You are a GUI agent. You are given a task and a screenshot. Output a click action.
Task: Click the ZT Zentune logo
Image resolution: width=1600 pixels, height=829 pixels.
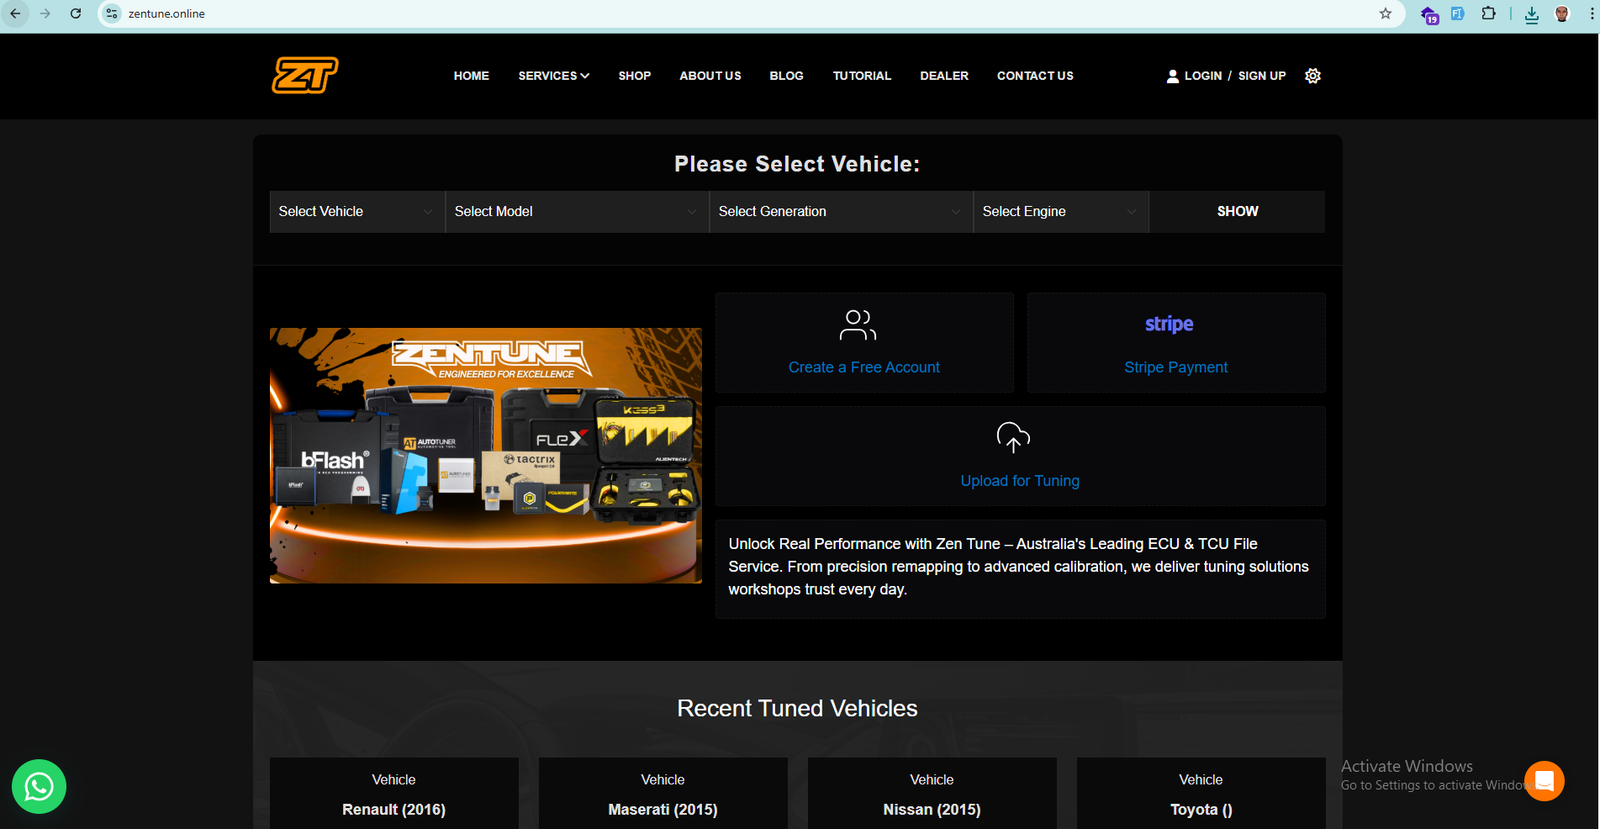coord(305,75)
